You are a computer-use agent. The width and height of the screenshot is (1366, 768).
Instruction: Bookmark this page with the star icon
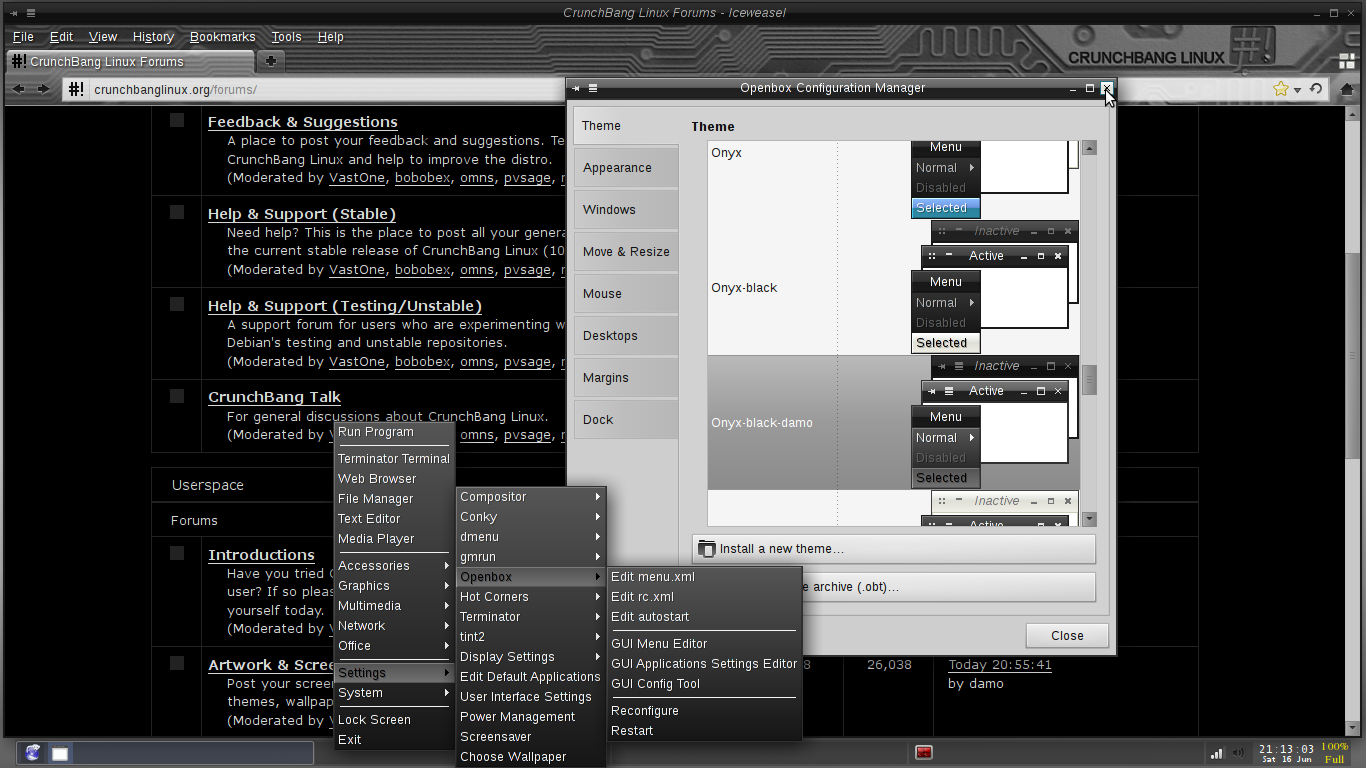1281,89
